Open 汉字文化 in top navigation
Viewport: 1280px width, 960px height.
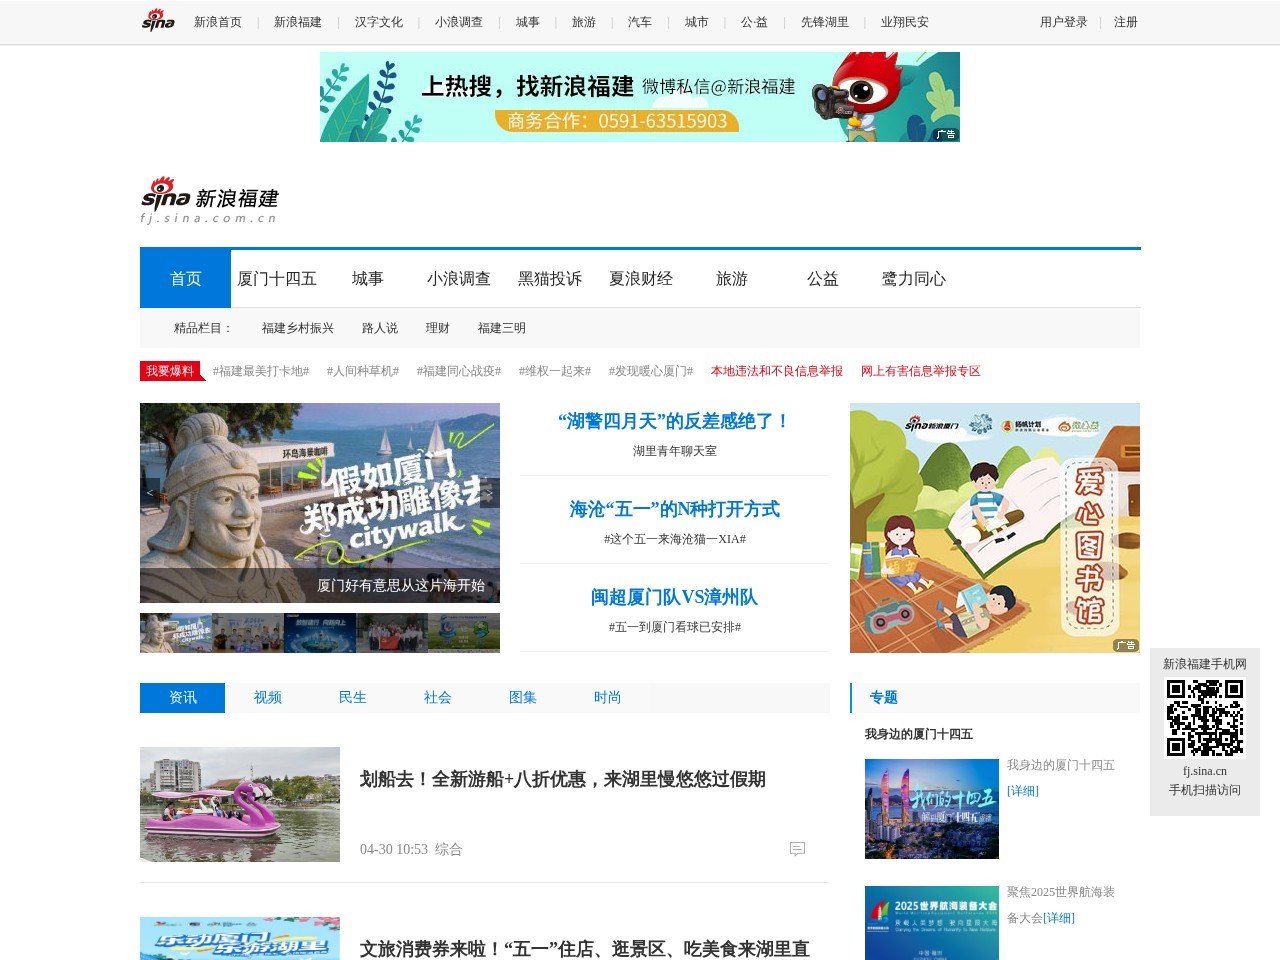(x=379, y=22)
